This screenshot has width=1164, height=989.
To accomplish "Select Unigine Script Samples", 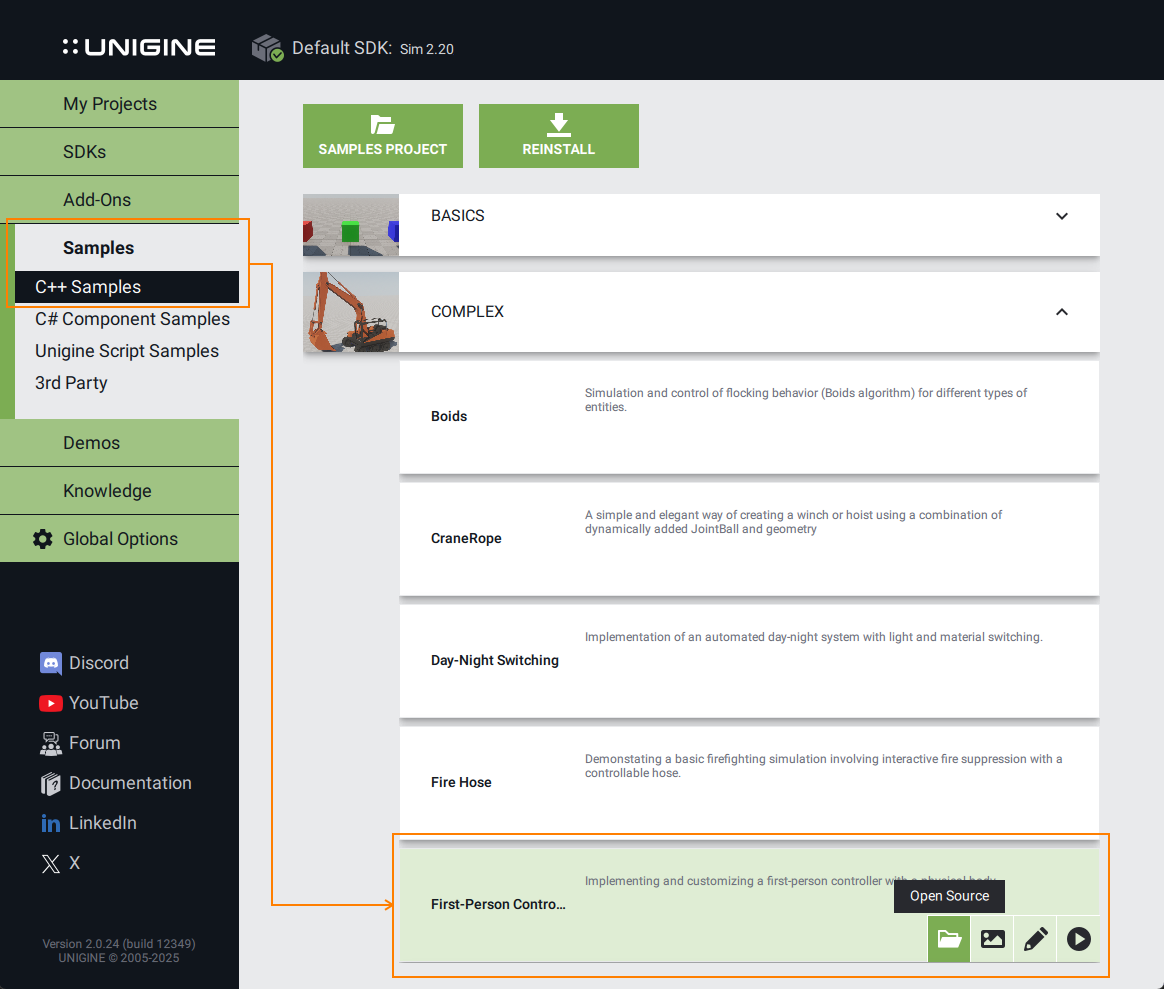I will [127, 351].
